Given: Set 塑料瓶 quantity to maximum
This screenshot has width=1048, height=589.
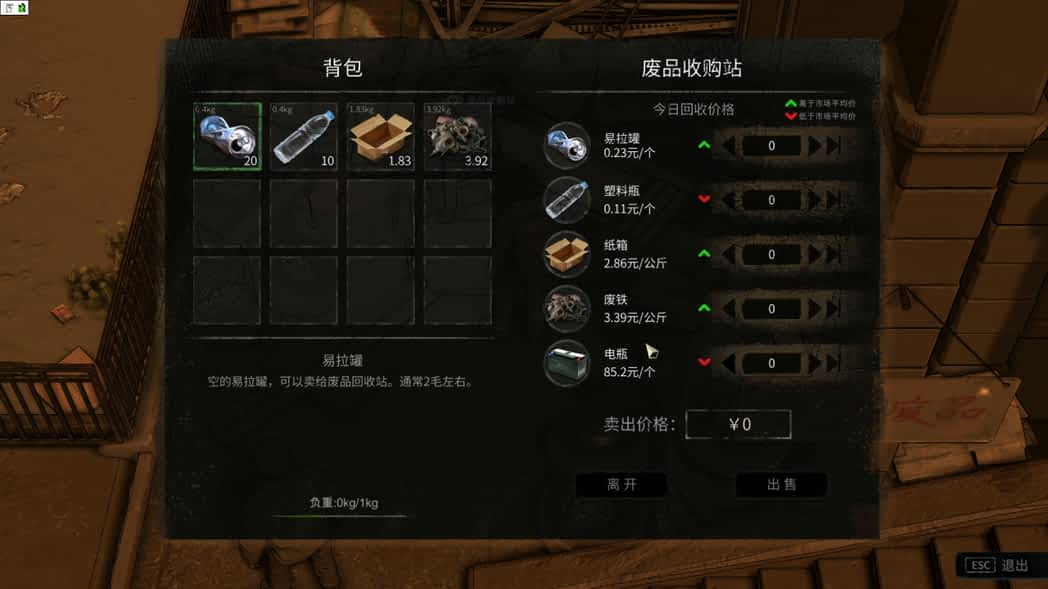Looking at the screenshot, I should point(833,200).
